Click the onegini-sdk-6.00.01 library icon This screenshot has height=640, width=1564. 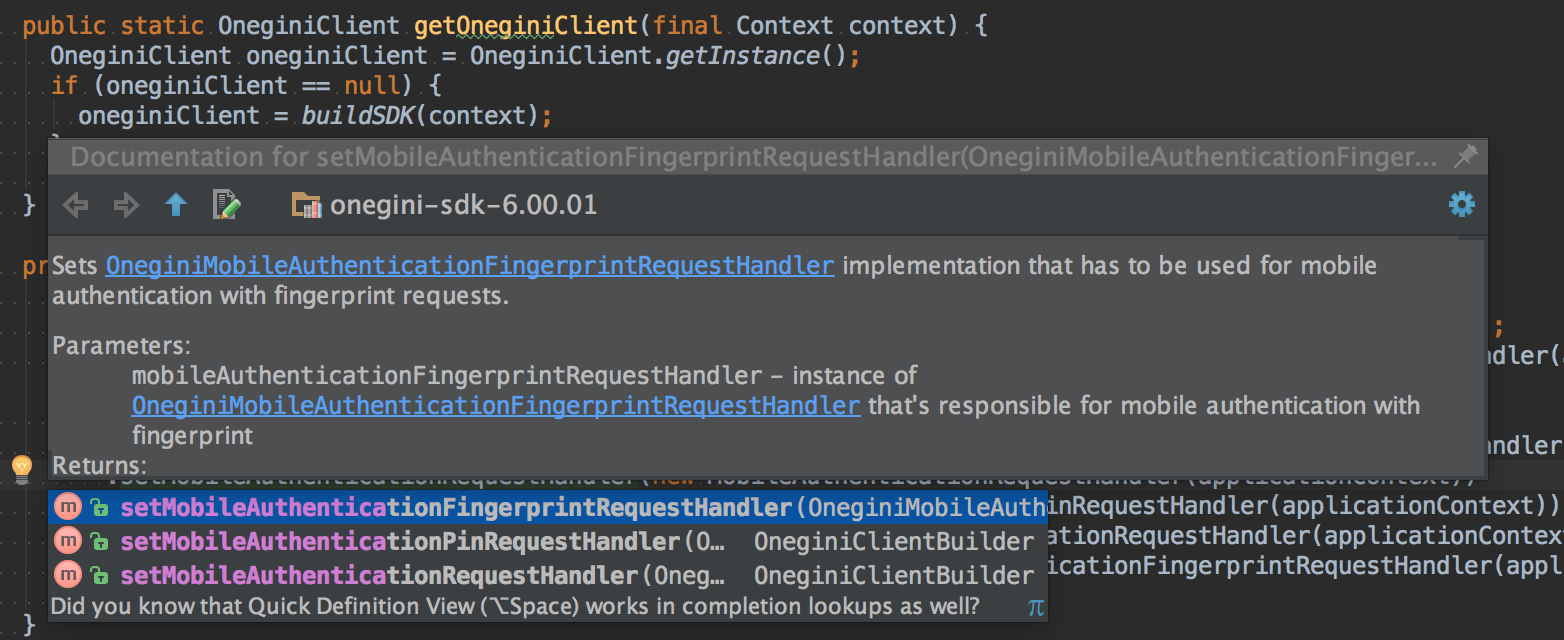(x=308, y=204)
